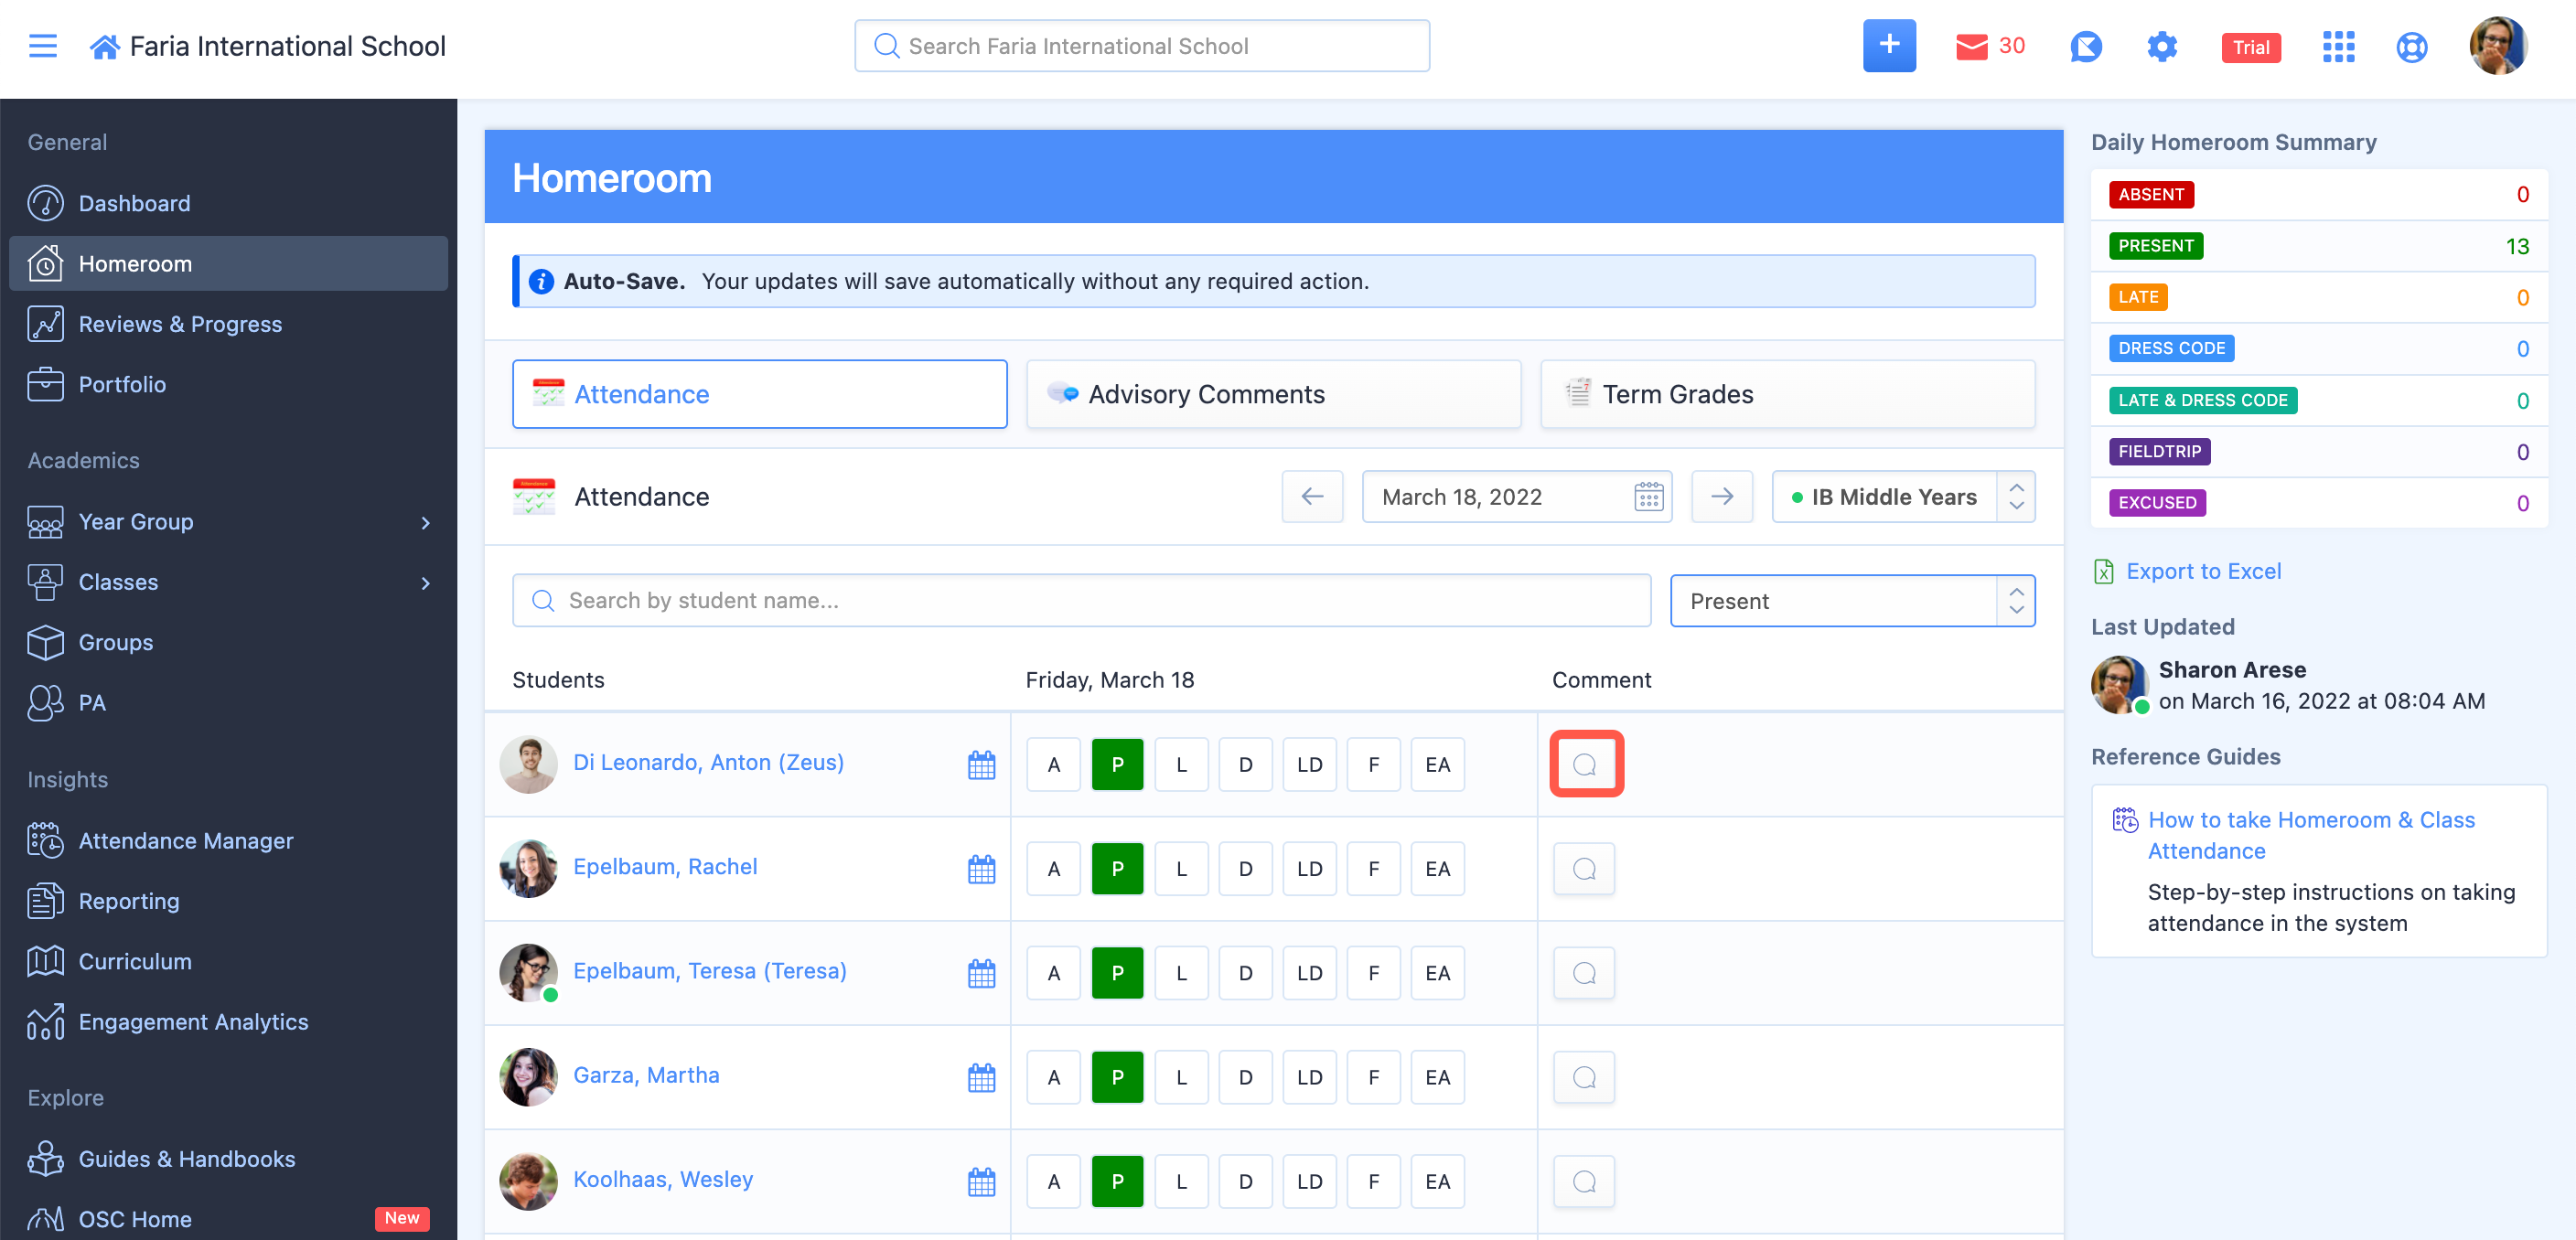The height and width of the screenshot is (1240, 2576).
Task: Mark Di Leonardo, Anton as Absent
Action: coord(1053,765)
